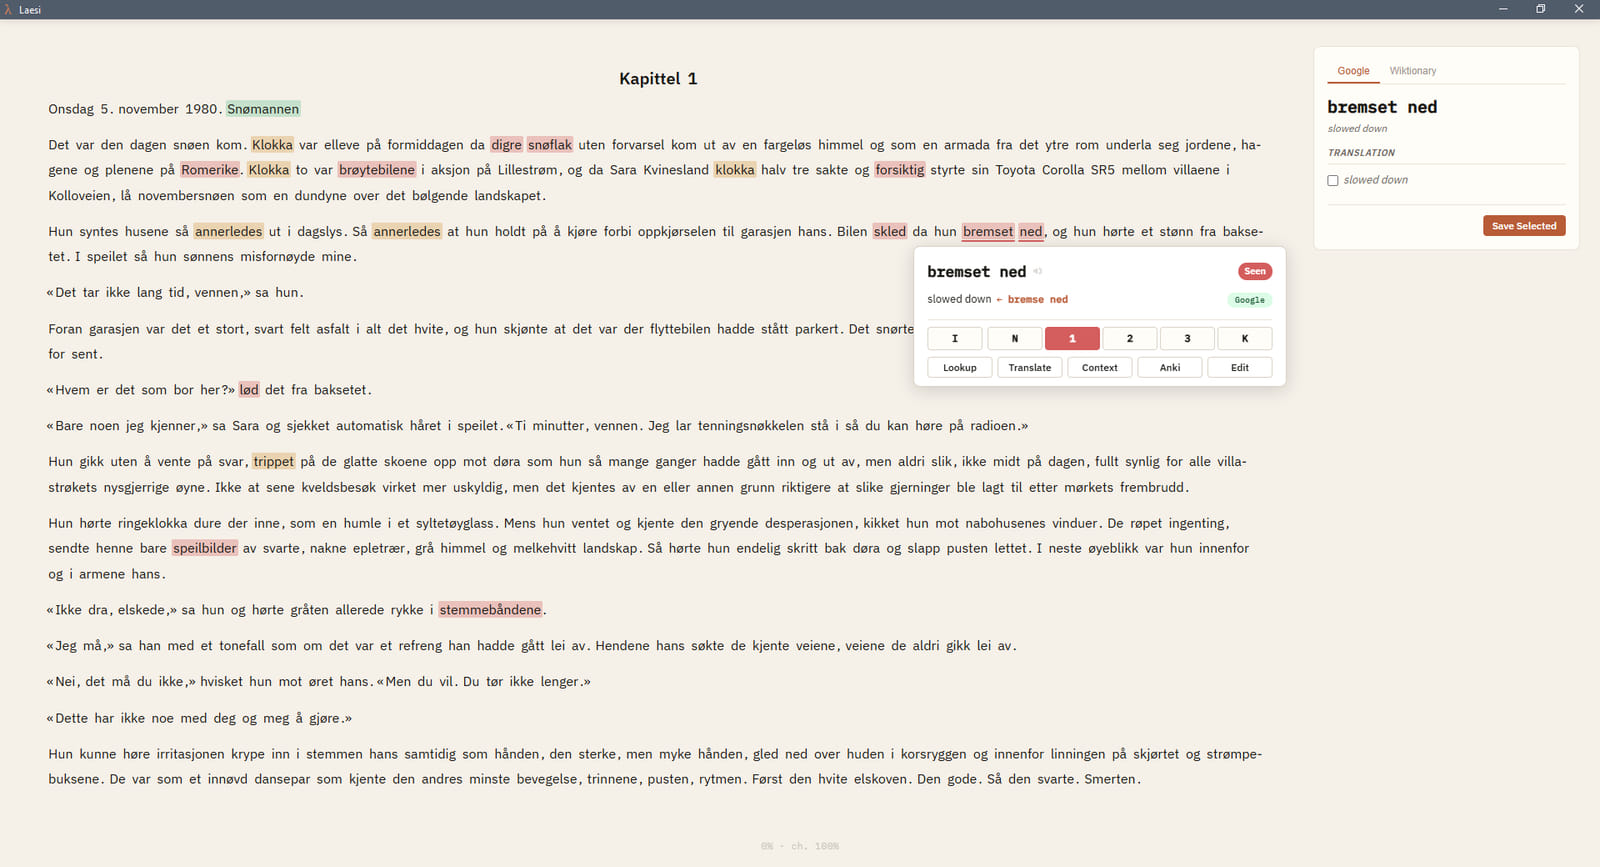The image size is (1600, 867).
Task: Select the highlighted word 'Snømannen'
Action: click(263, 109)
